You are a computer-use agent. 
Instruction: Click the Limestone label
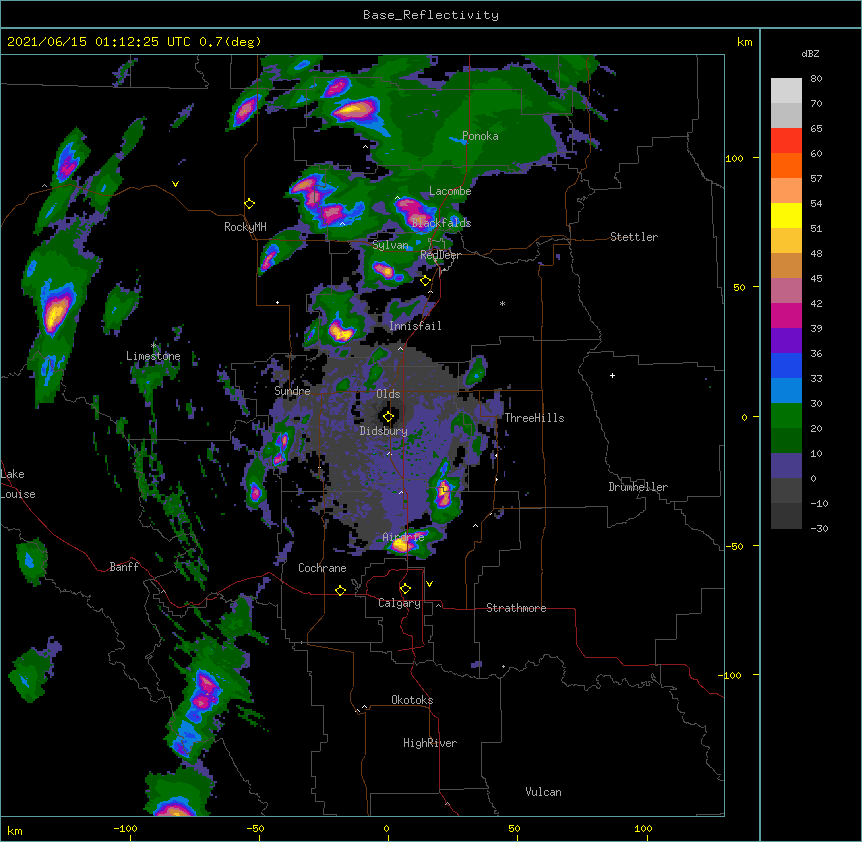[153, 356]
